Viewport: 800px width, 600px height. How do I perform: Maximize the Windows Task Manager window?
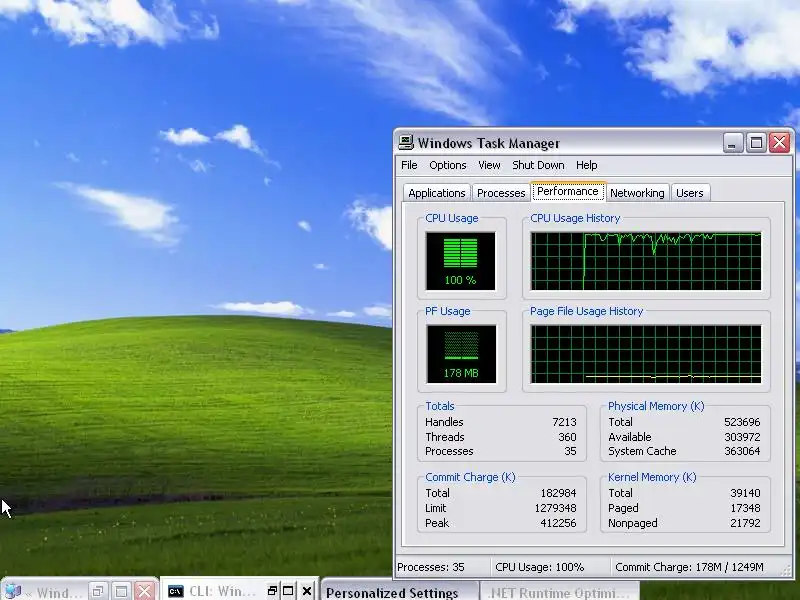click(756, 142)
